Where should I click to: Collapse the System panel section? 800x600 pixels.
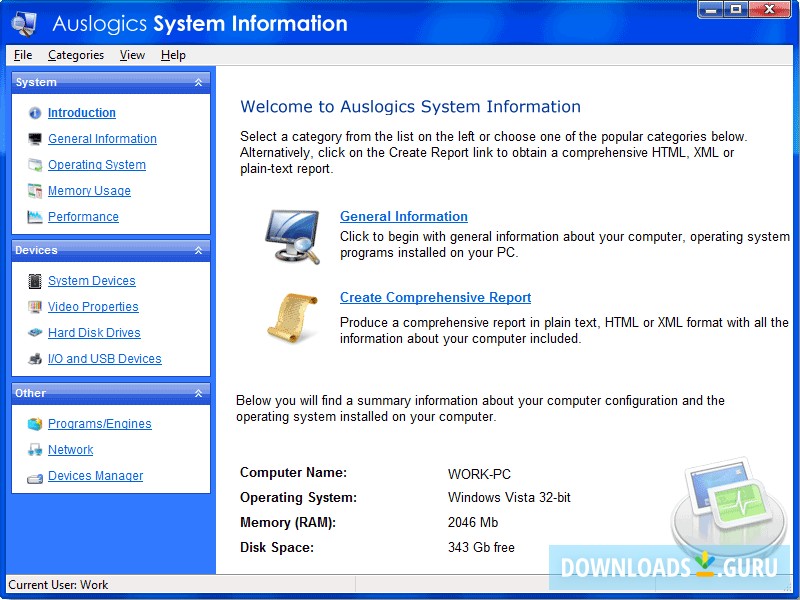(x=198, y=82)
